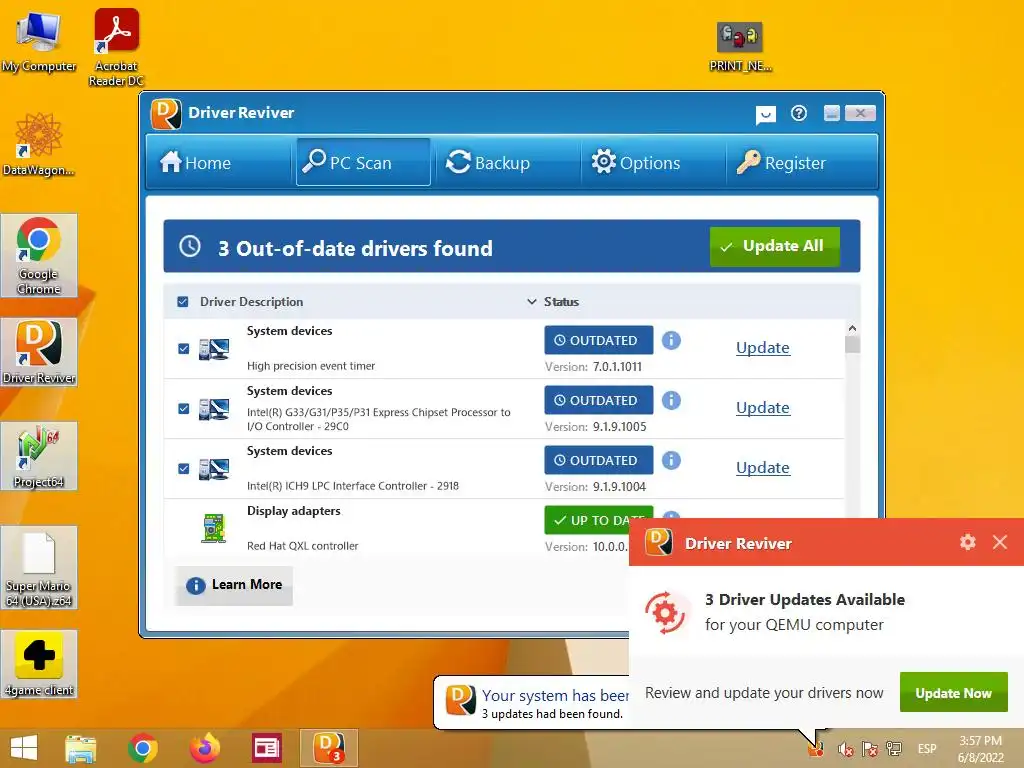Image resolution: width=1024 pixels, height=768 pixels.
Task: Show info for ICH9 LPC Interface Controller
Action: [x=671, y=460]
